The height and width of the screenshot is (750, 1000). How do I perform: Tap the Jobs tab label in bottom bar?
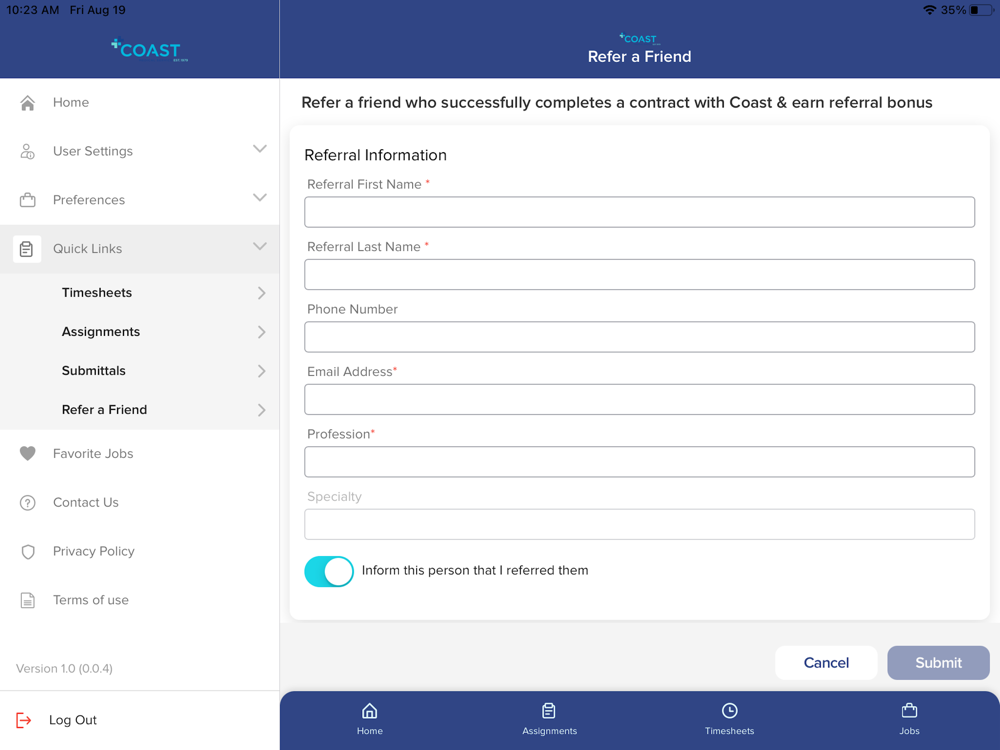point(909,731)
